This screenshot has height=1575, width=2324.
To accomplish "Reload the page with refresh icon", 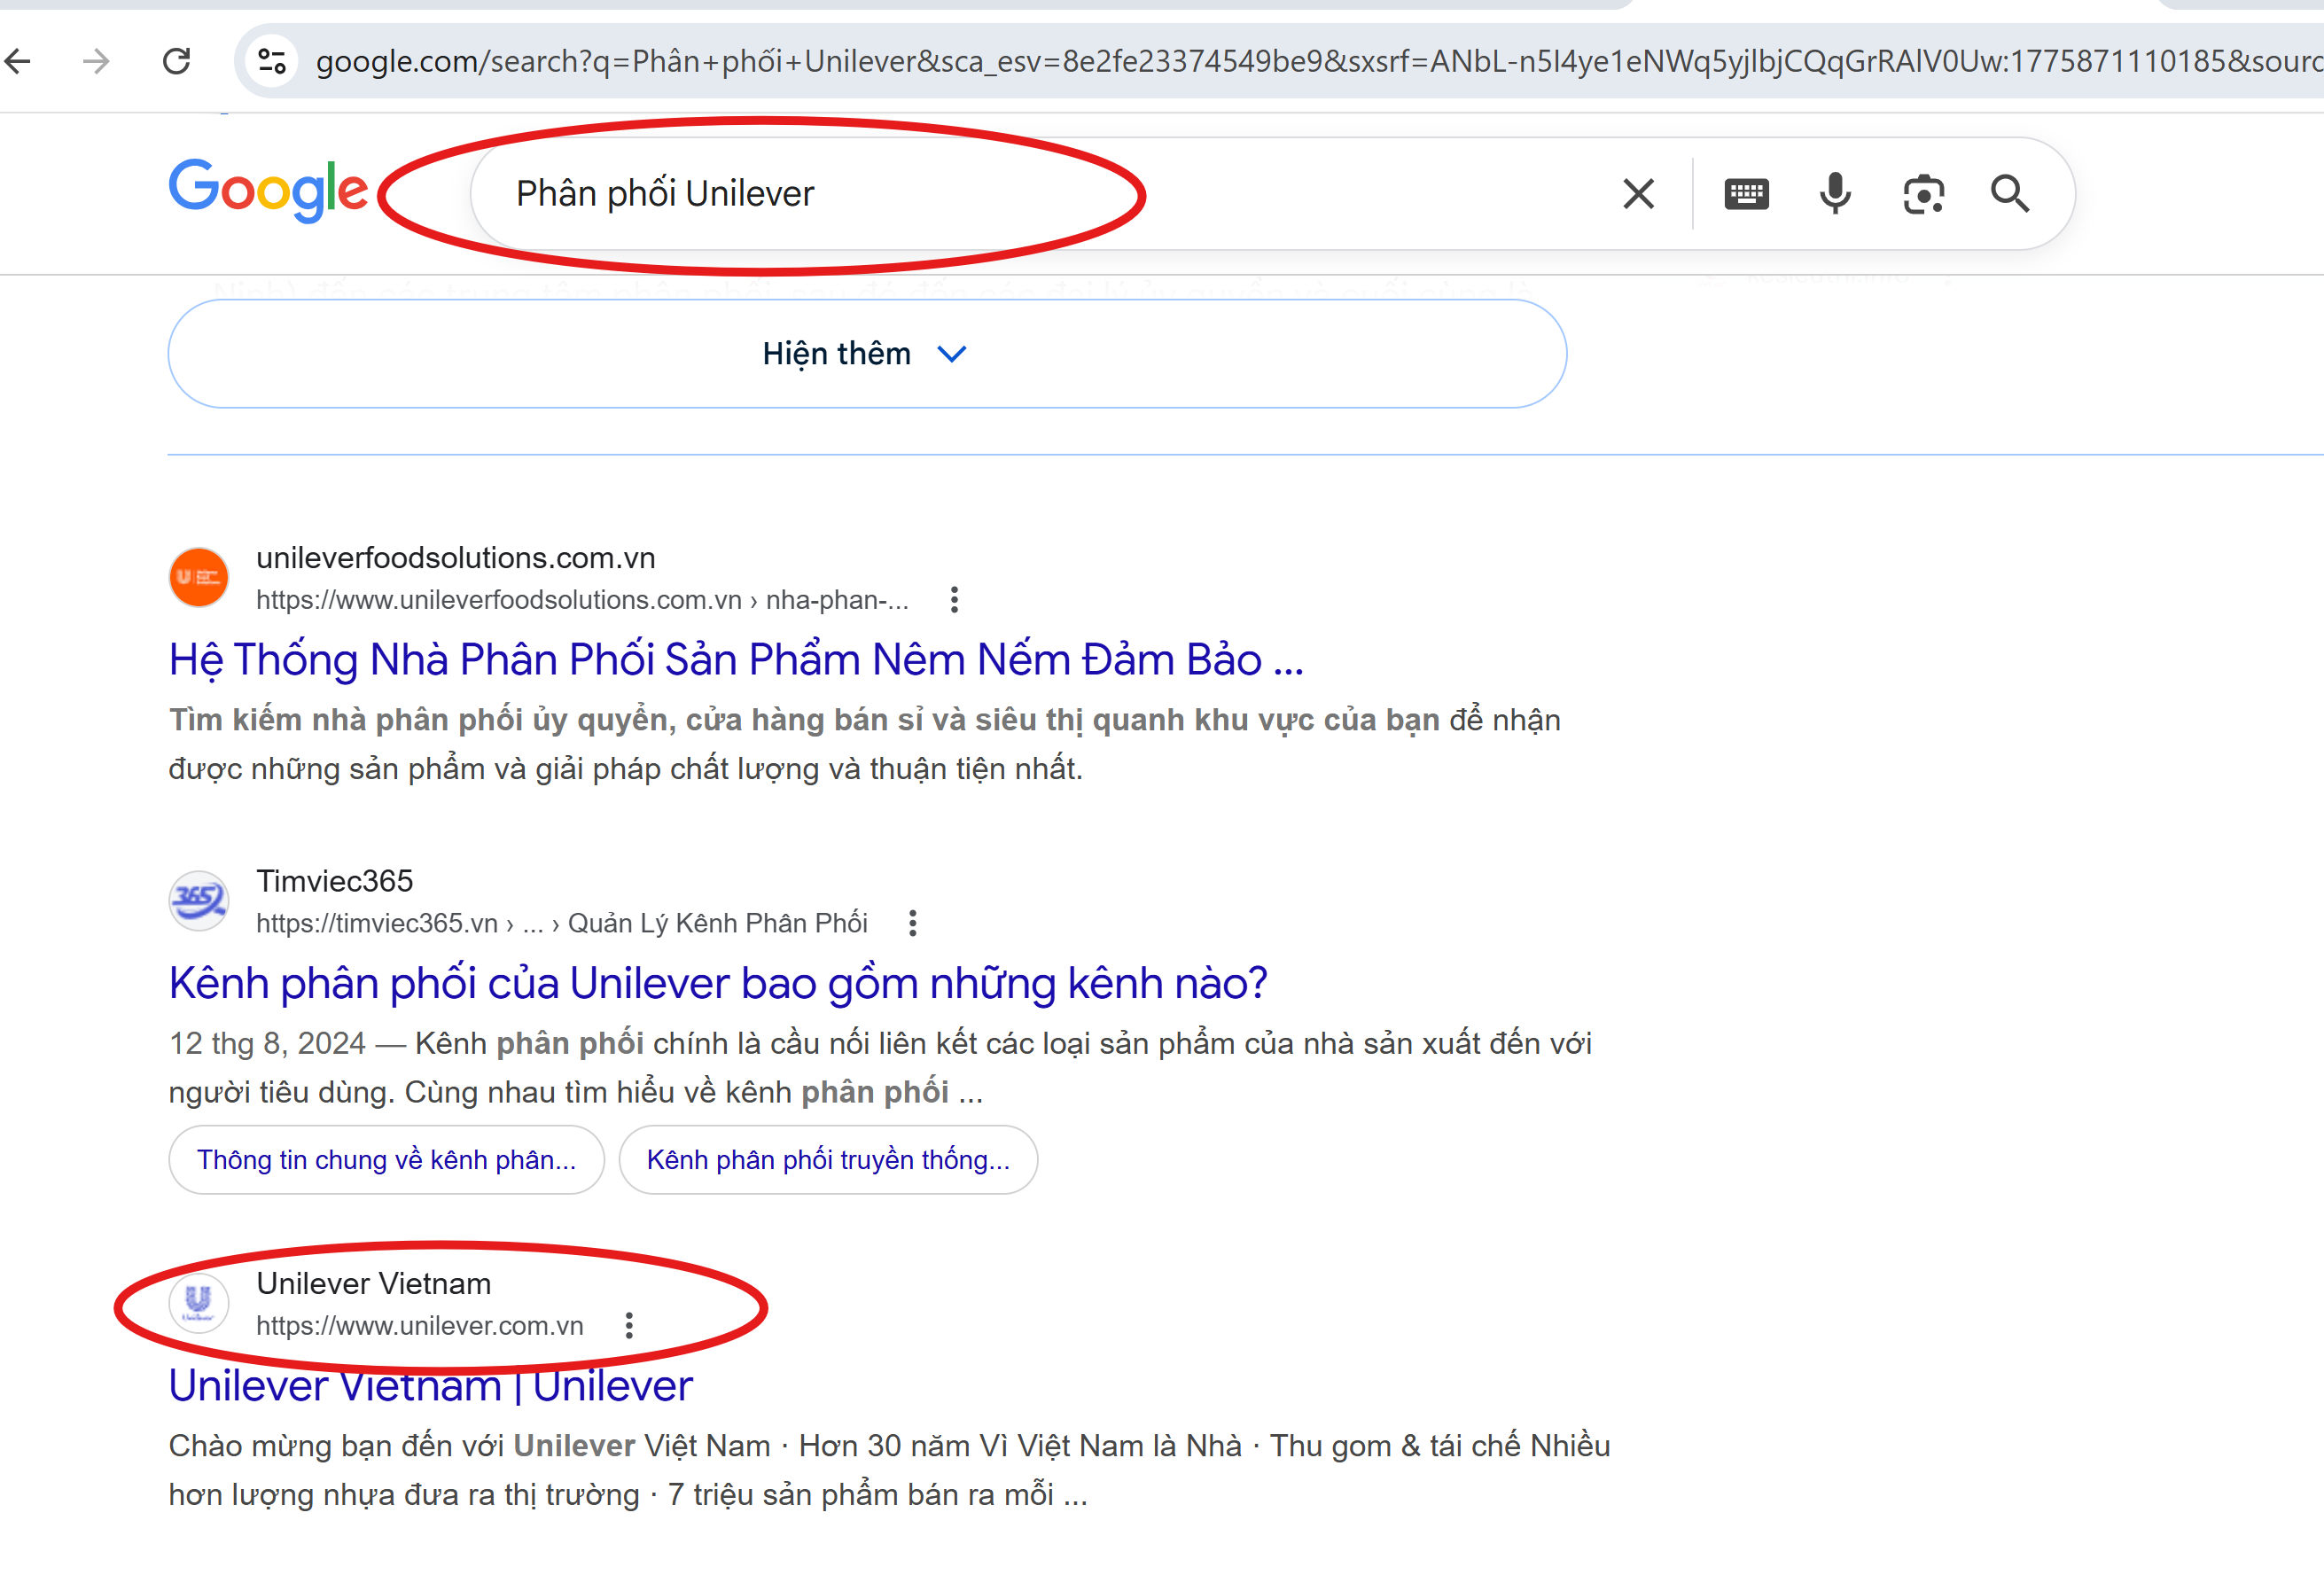I will click(x=176, y=61).
